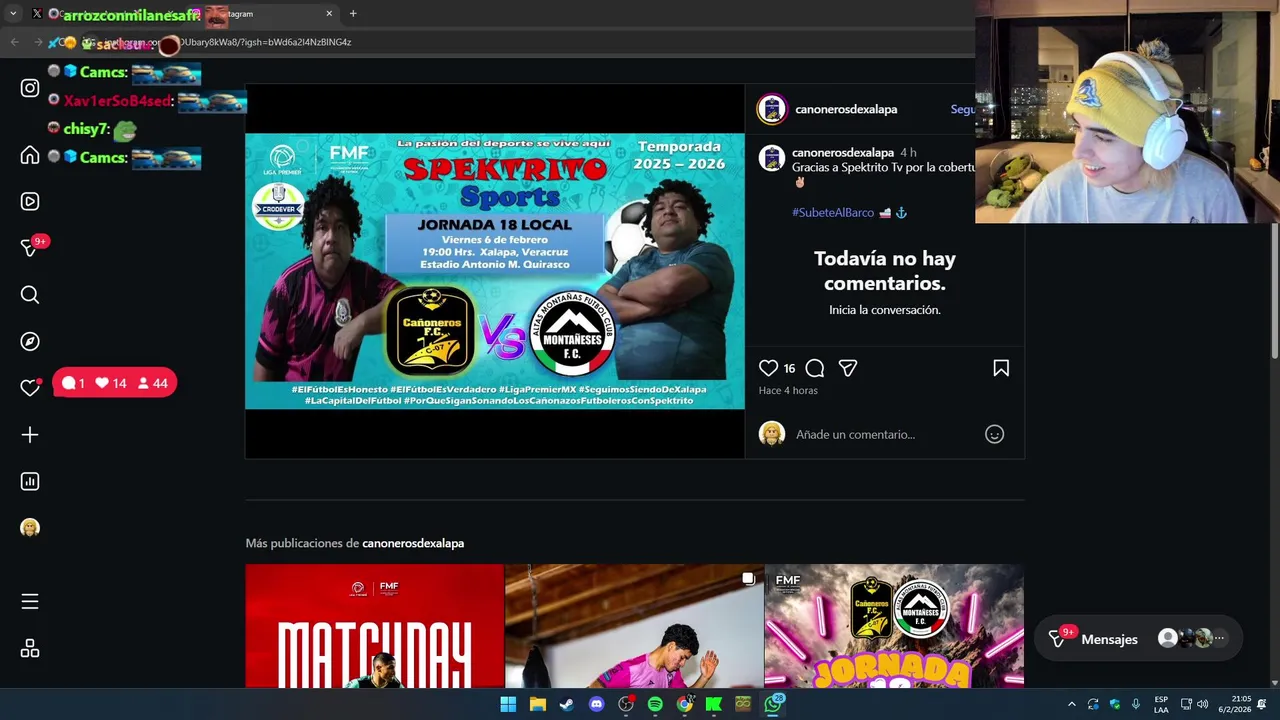Open the Dashboard insights icon

click(x=30, y=481)
